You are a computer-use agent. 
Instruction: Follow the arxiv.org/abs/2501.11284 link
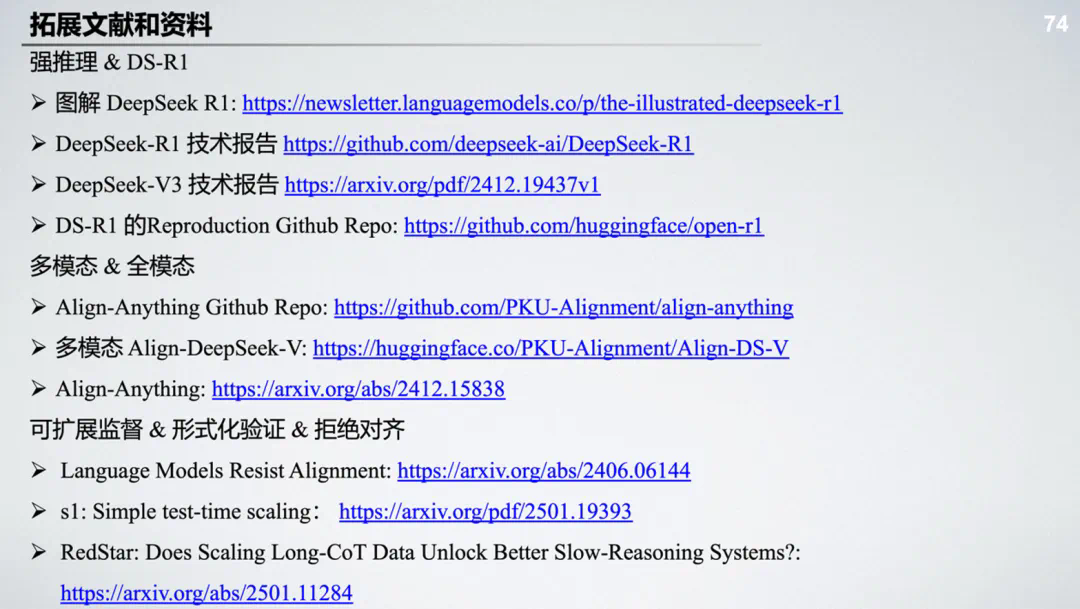click(x=206, y=593)
